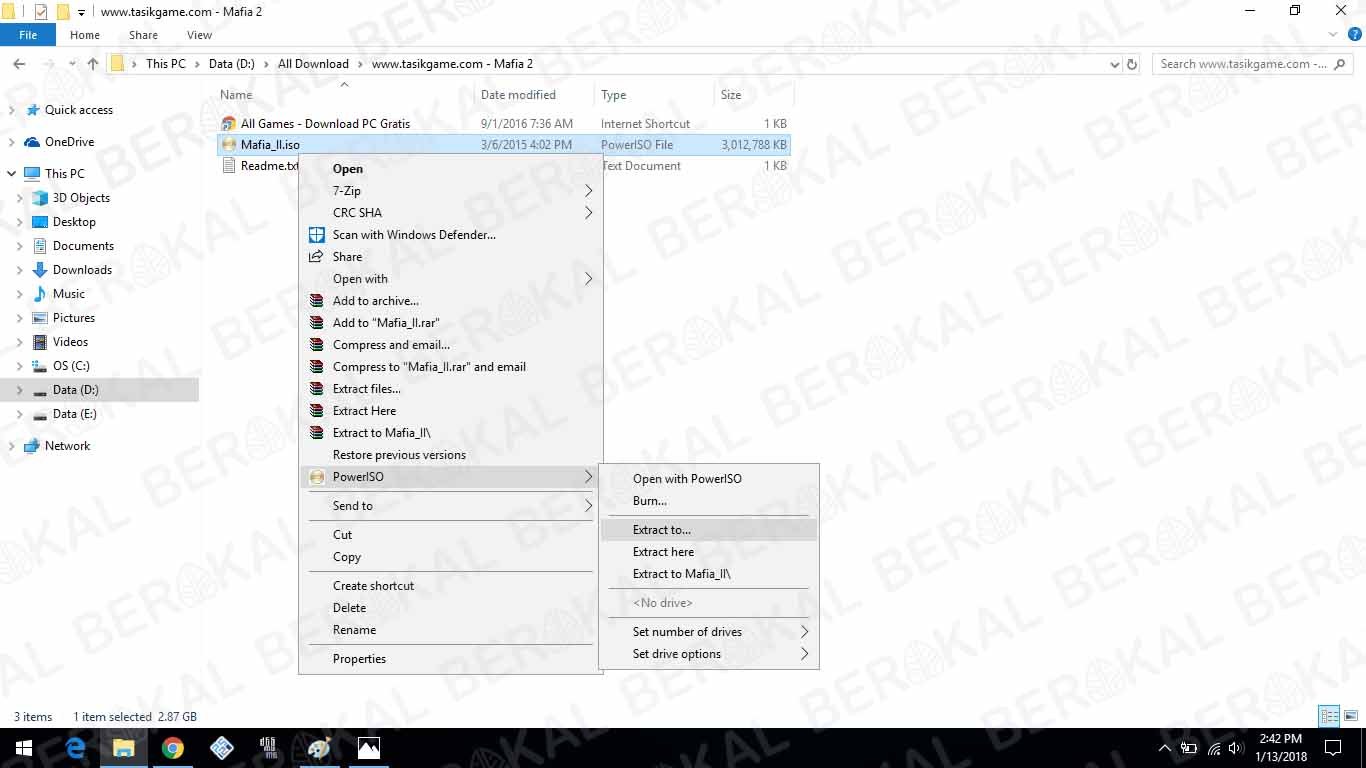Viewport: 1366px width, 768px height.
Task: Choose Open with PowerISO
Action: click(709, 479)
